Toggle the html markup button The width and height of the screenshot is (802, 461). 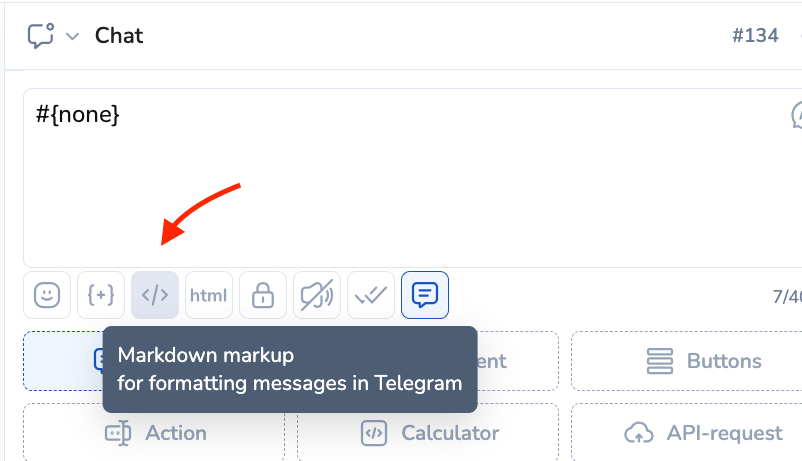(x=209, y=295)
